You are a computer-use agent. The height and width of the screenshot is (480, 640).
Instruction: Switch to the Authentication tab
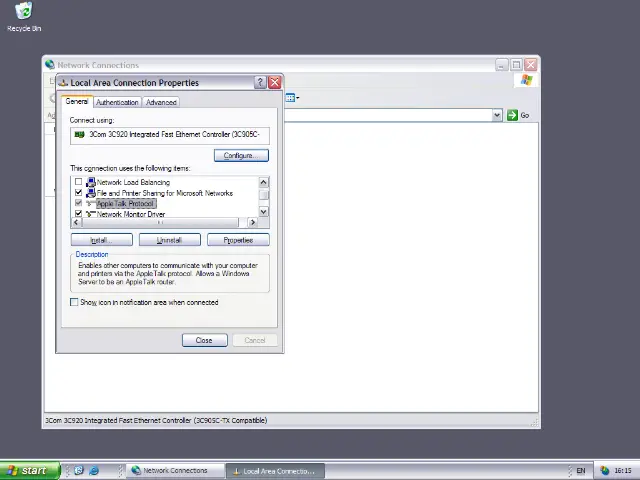(x=117, y=102)
